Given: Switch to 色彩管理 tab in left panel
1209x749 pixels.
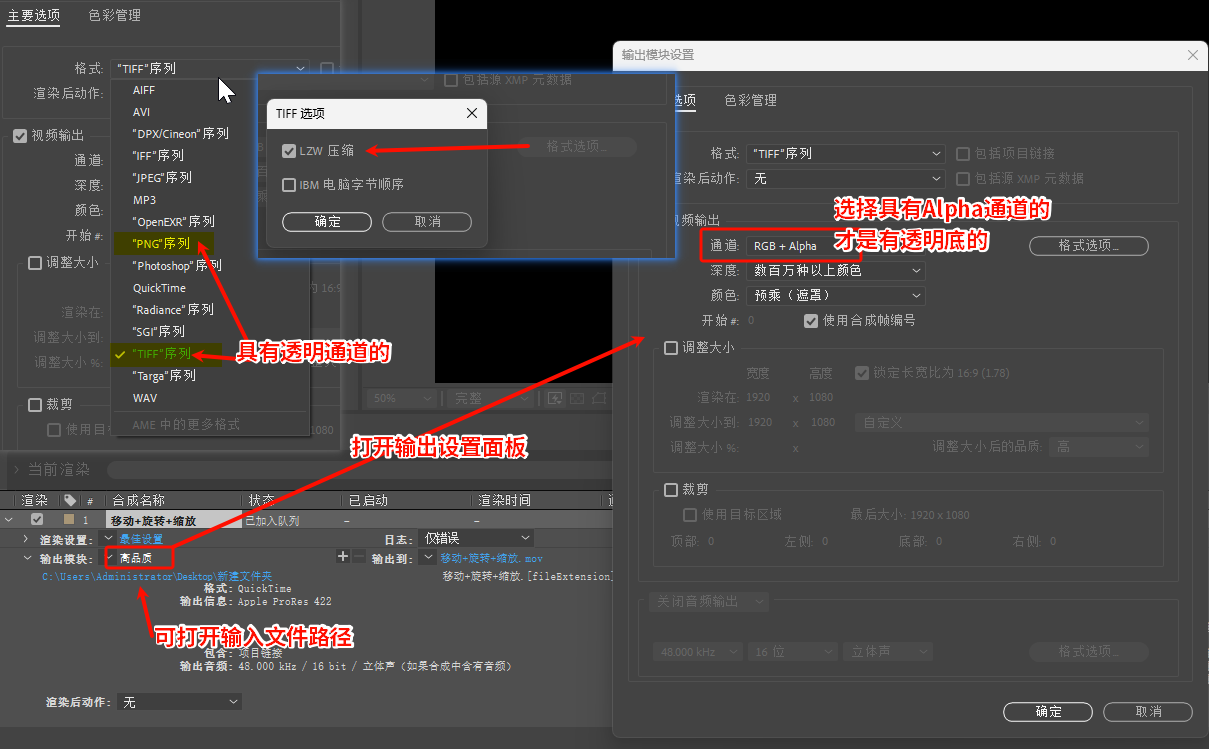Looking at the screenshot, I should pyautogui.click(x=114, y=15).
